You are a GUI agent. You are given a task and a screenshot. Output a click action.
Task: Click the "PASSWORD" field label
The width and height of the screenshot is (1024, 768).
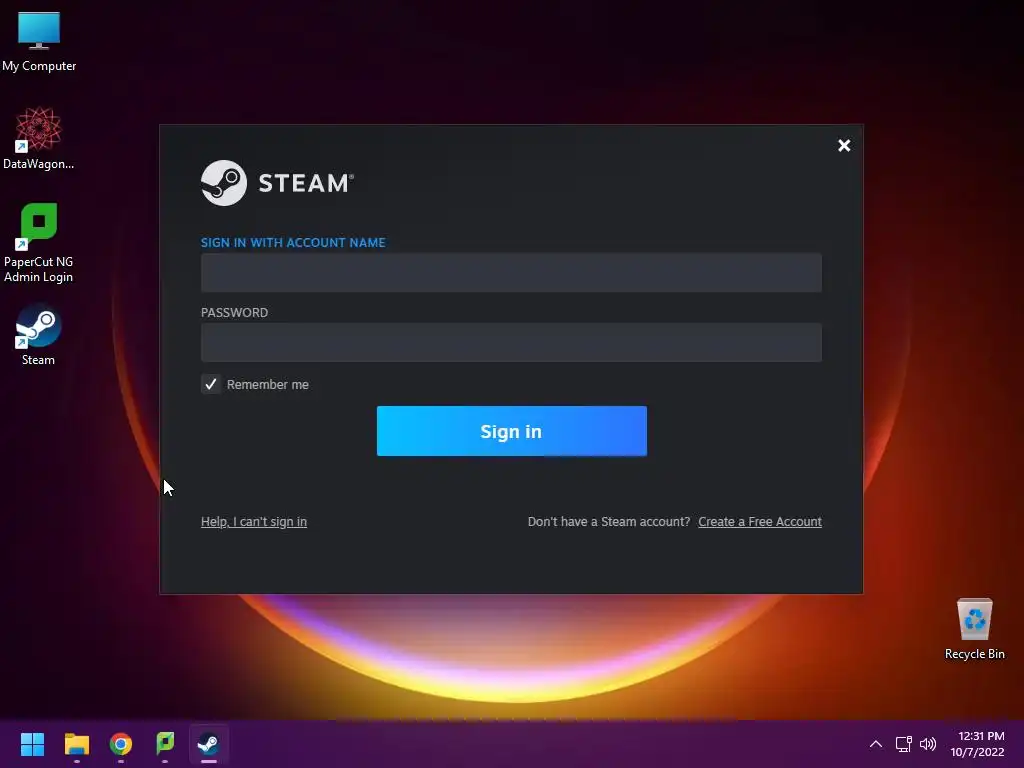[234, 312]
